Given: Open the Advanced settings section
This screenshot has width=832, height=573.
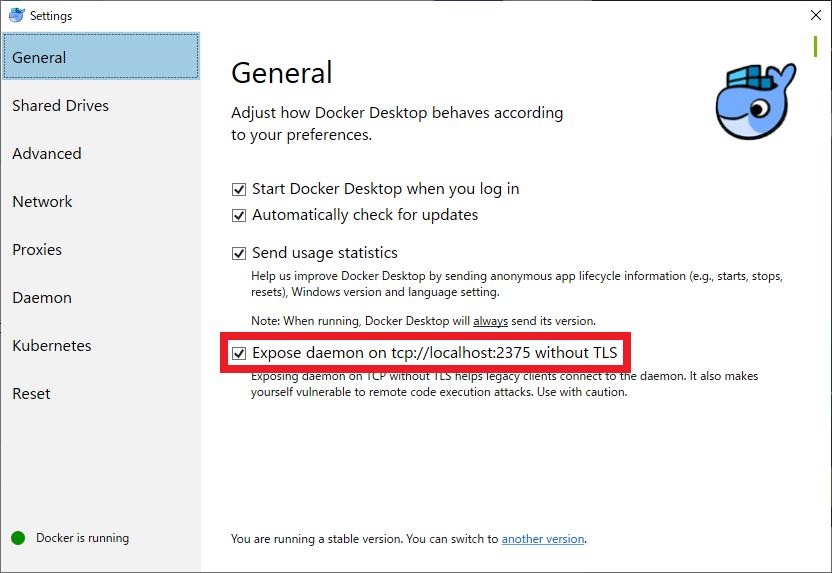Looking at the screenshot, I should pos(101,153).
